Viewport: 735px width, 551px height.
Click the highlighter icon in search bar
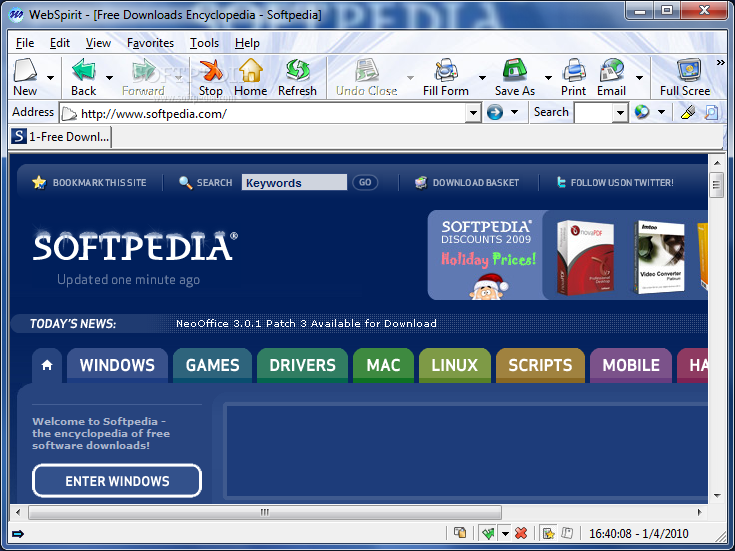(x=688, y=112)
